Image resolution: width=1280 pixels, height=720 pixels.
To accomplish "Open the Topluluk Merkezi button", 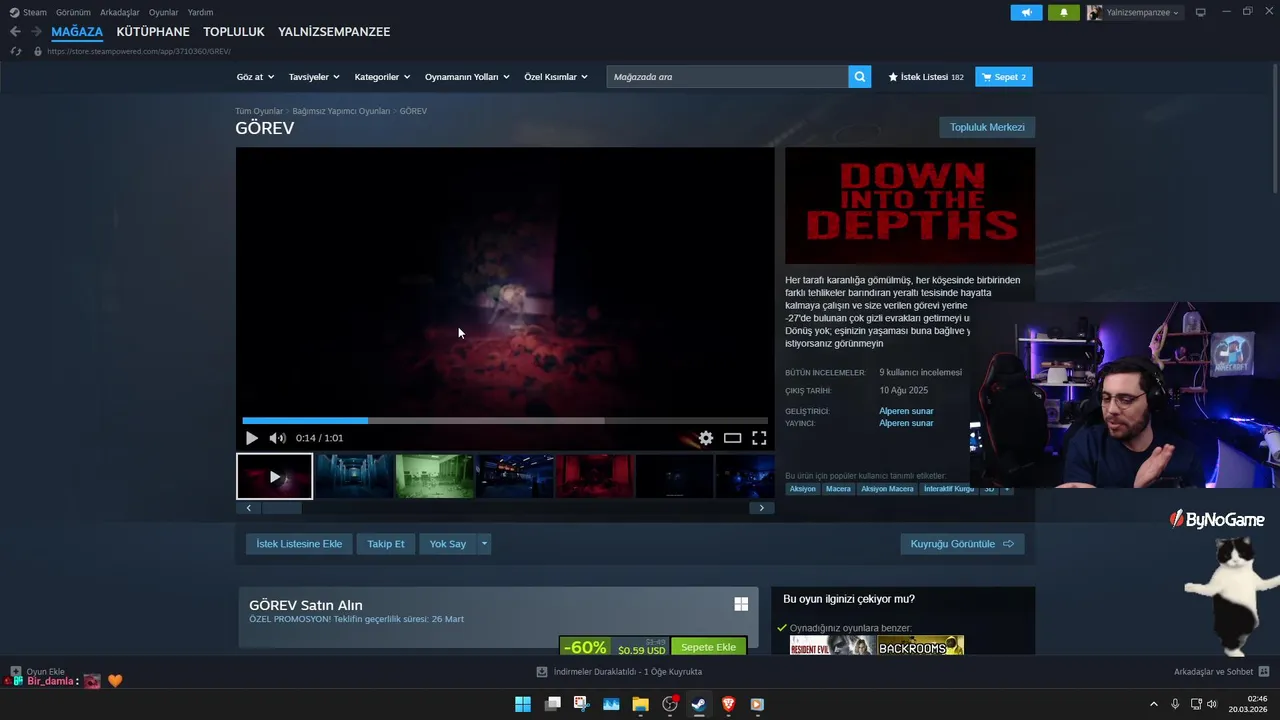I will point(987,127).
